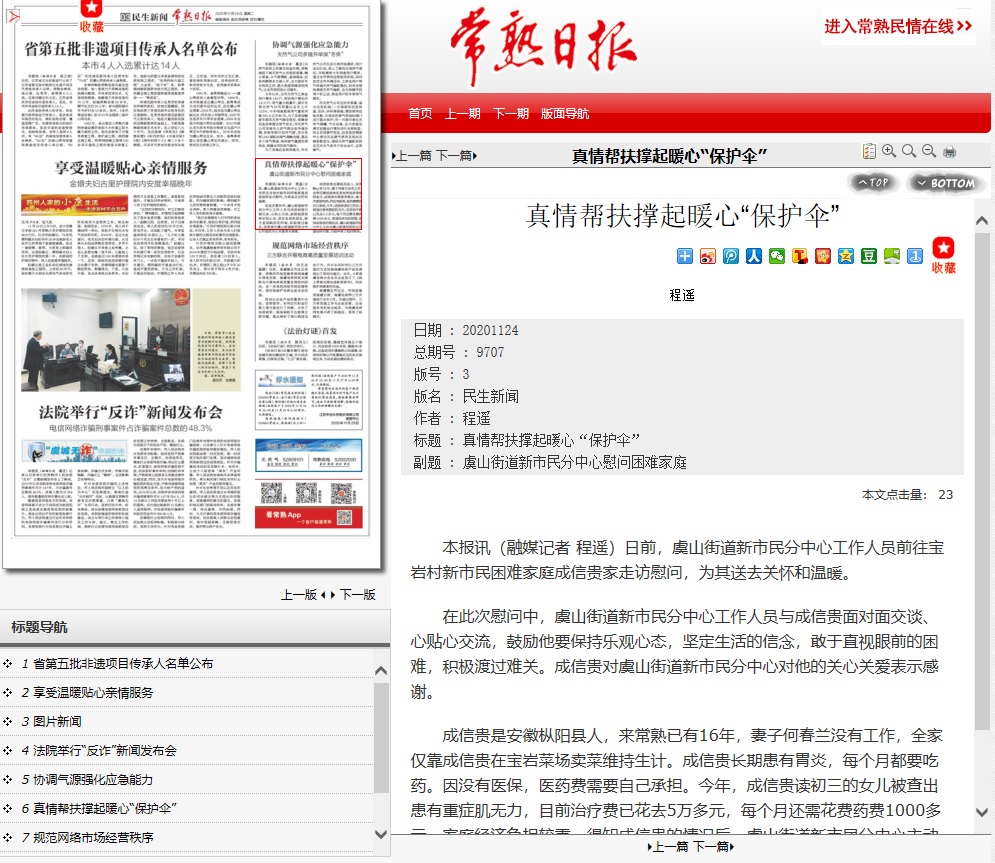Click 省第五批非遗项目 headline on page thumbnail
995x863 pixels.
click(x=131, y=49)
